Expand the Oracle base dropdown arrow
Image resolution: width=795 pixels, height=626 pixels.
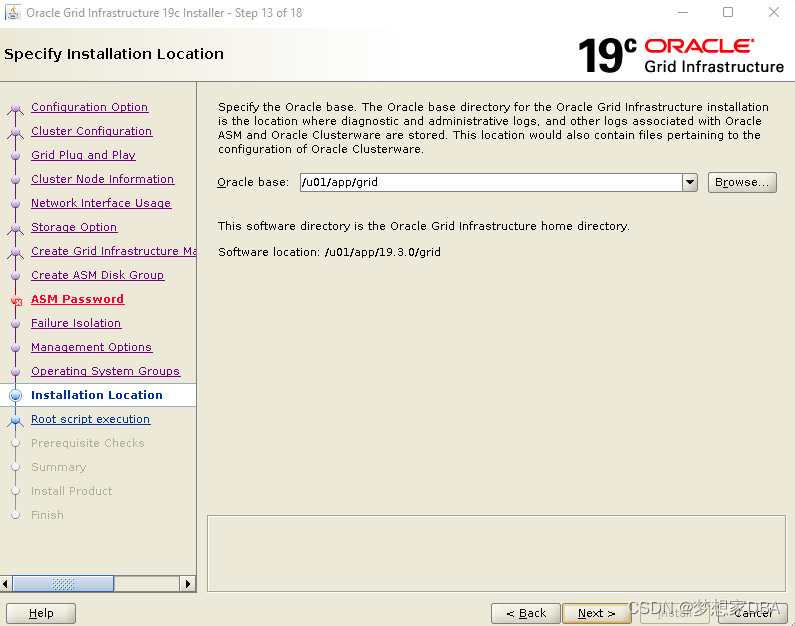point(690,182)
